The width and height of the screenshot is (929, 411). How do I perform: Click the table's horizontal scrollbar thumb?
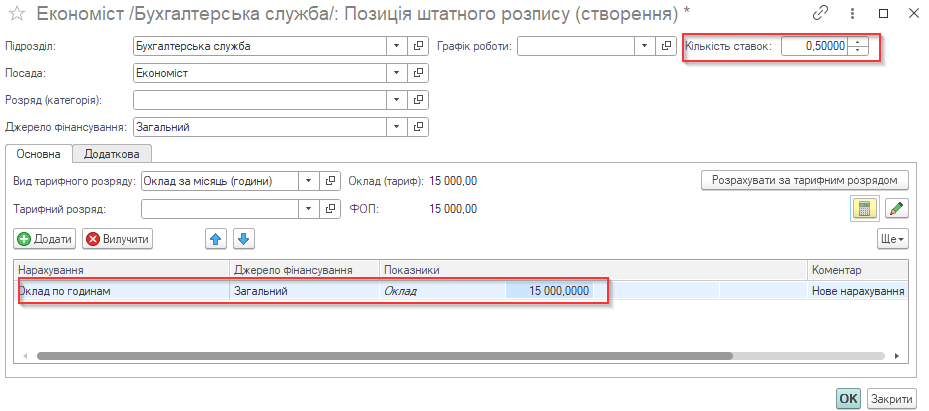[385, 357]
